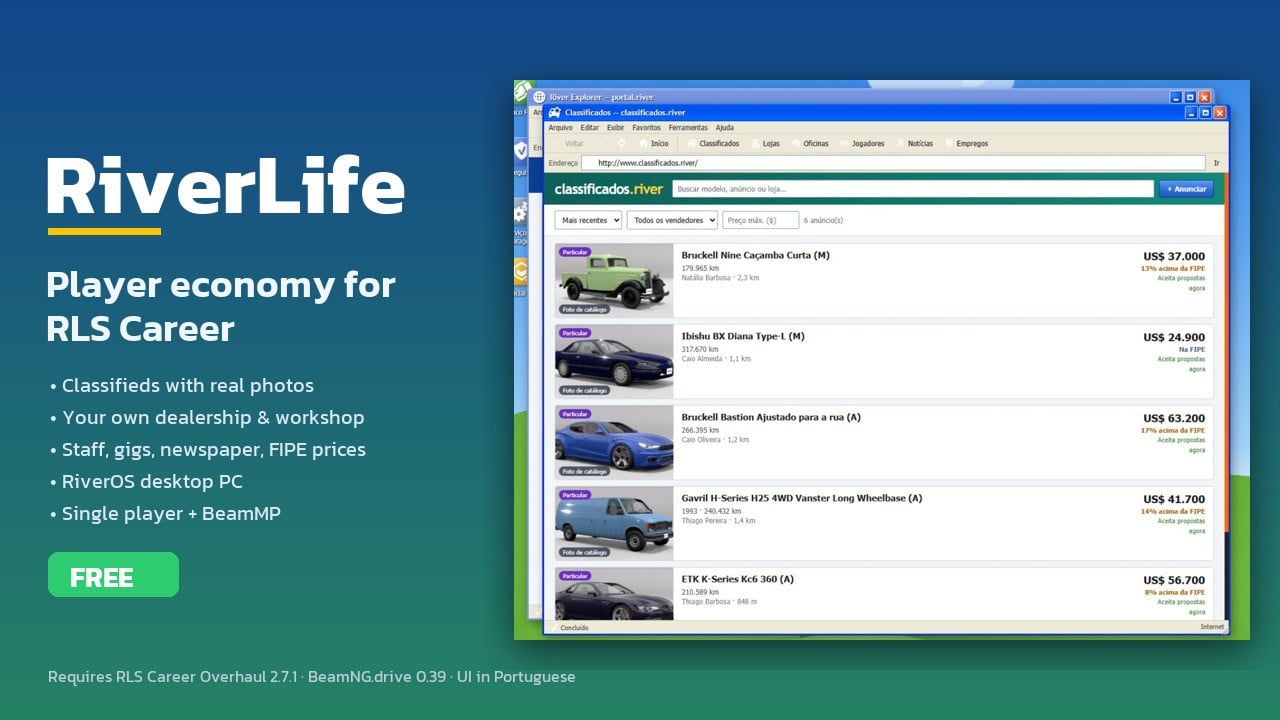
Task: Open the Exibir menu
Action: pyautogui.click(x=616, y=128)
